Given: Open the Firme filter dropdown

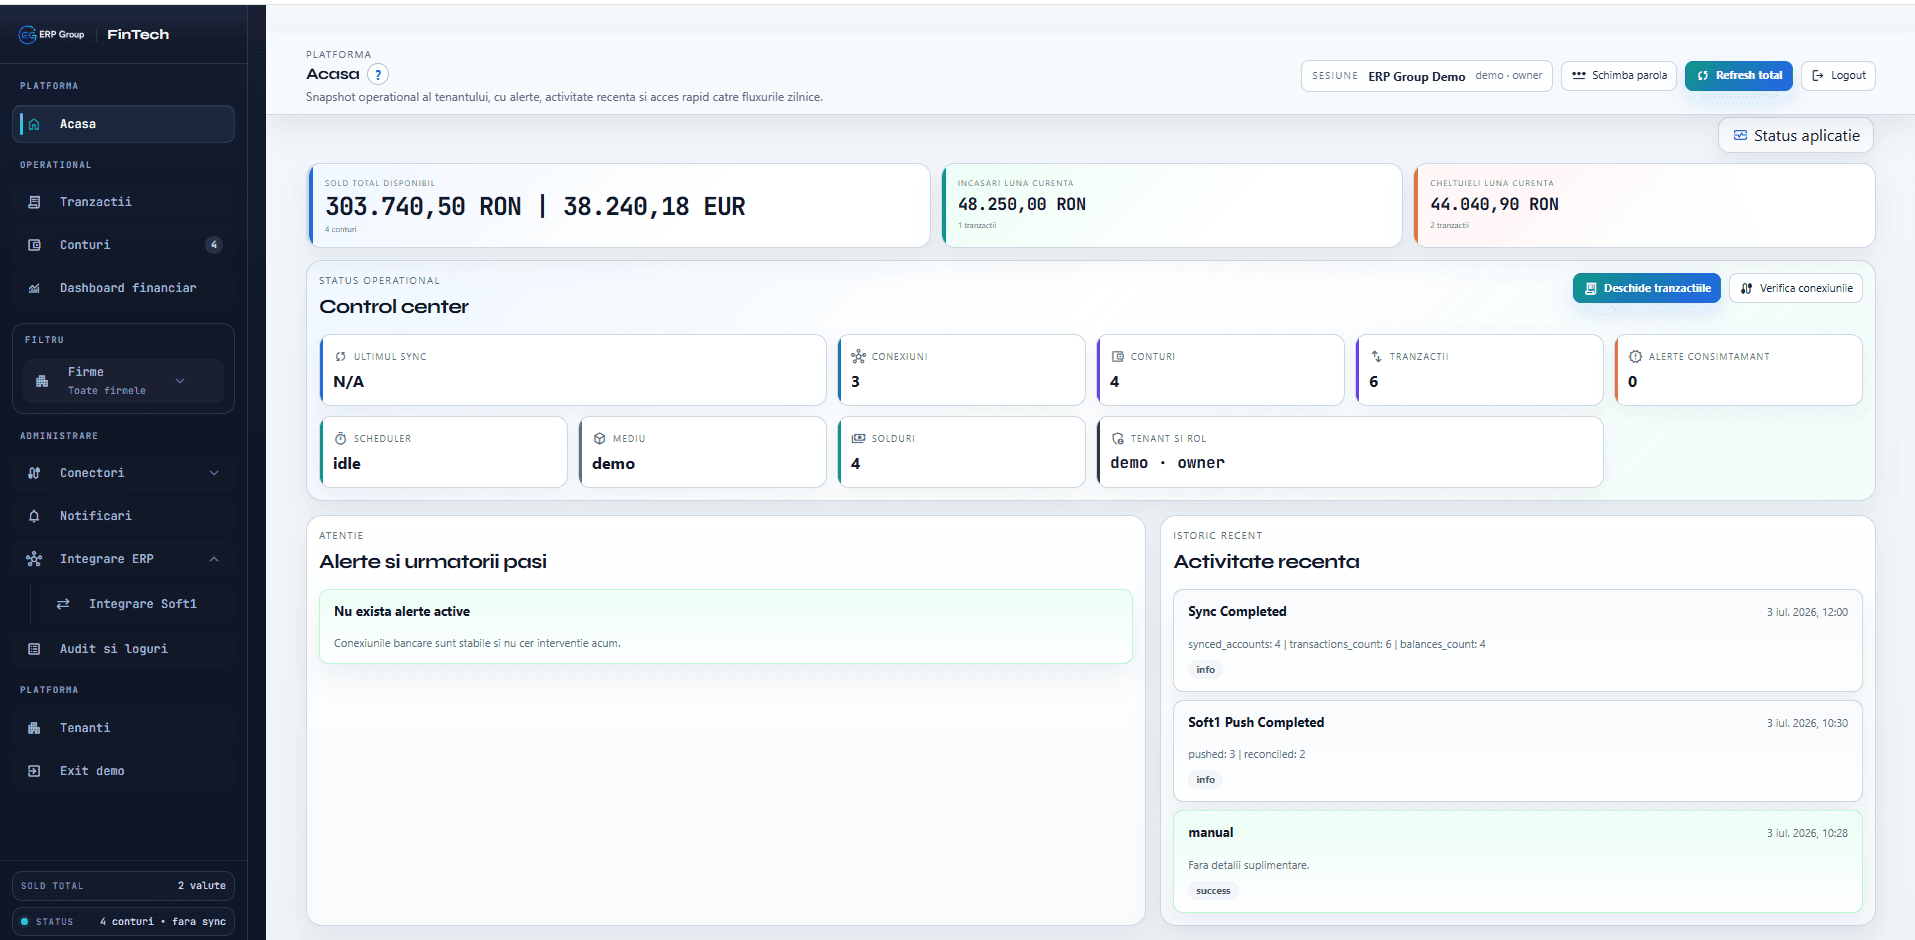Looking at the screenshot, I should (x=123, y=381).
